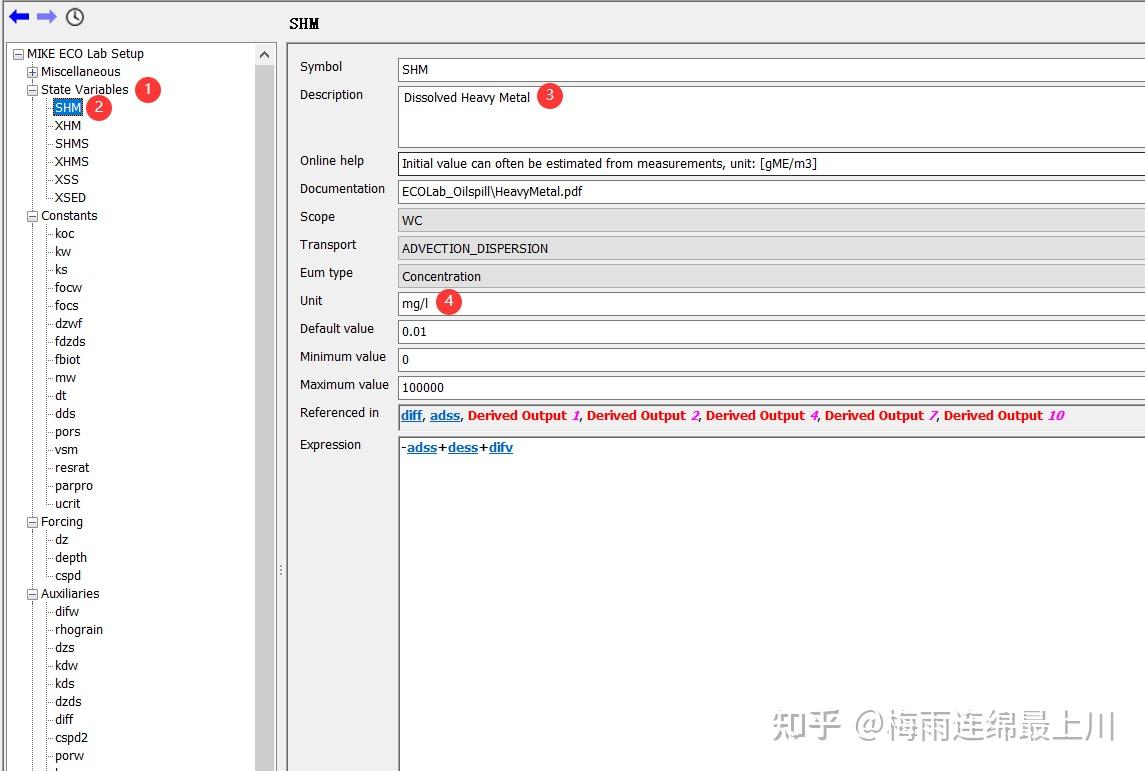
Task: Collapse the MIKE ECO Lab Setup root node
Action: [18, 54]
